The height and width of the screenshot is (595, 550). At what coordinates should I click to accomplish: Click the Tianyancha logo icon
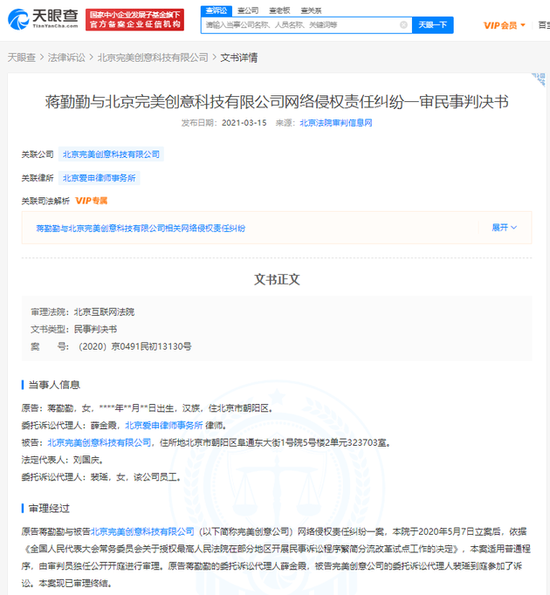tap(19, 19)
